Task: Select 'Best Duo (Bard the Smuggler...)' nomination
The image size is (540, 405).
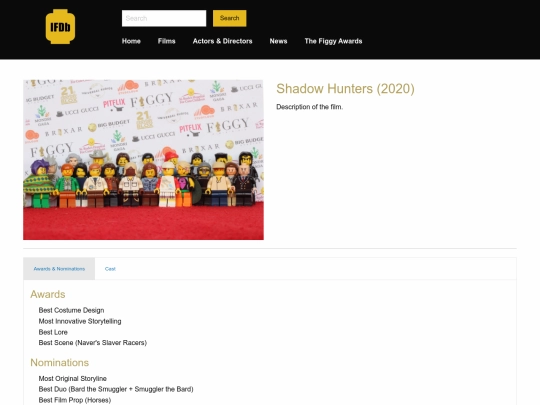Action: pos(116,389)
